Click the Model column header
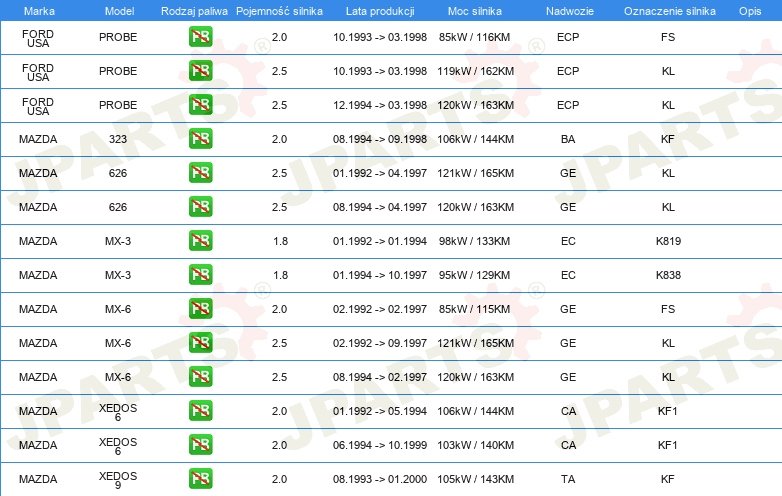Screen dimensions: 782x496 pos(119,11)
